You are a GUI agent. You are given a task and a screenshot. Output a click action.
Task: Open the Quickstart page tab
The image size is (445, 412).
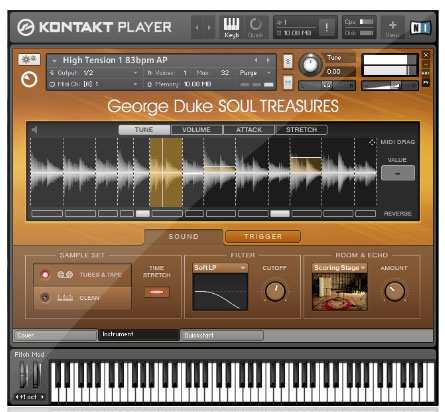[222, 335]
